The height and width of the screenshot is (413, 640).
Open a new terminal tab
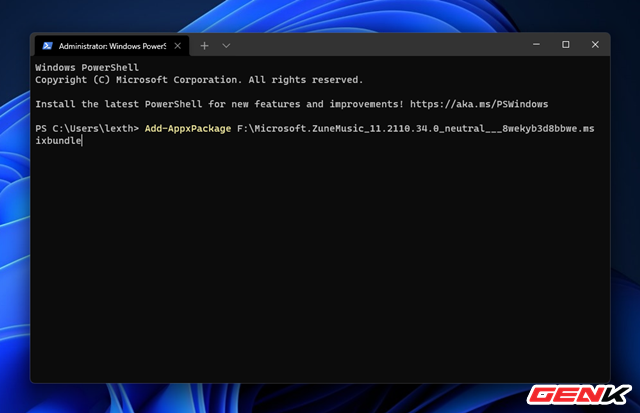(204, 46)
